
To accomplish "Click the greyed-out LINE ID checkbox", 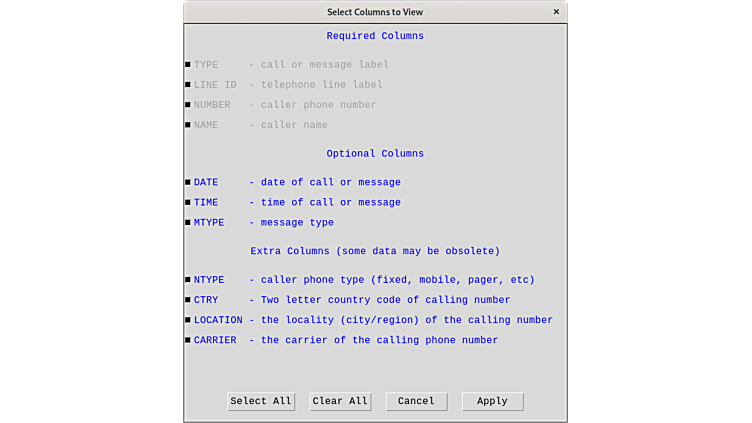I will [x=188, y=85].
